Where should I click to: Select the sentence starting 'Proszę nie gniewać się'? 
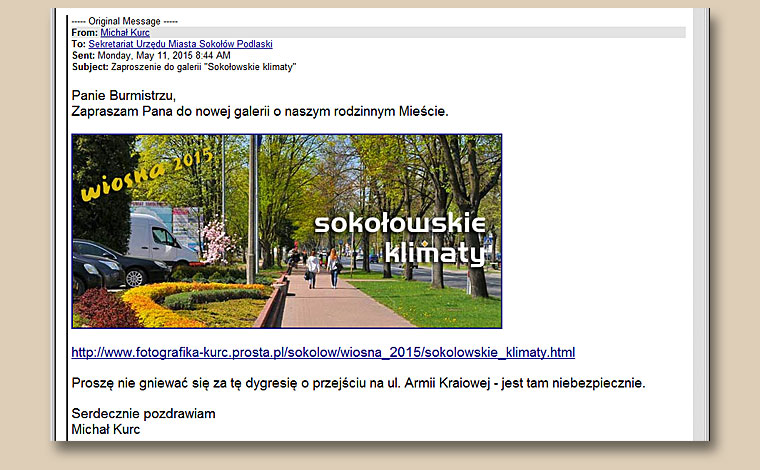pos(358,383)
